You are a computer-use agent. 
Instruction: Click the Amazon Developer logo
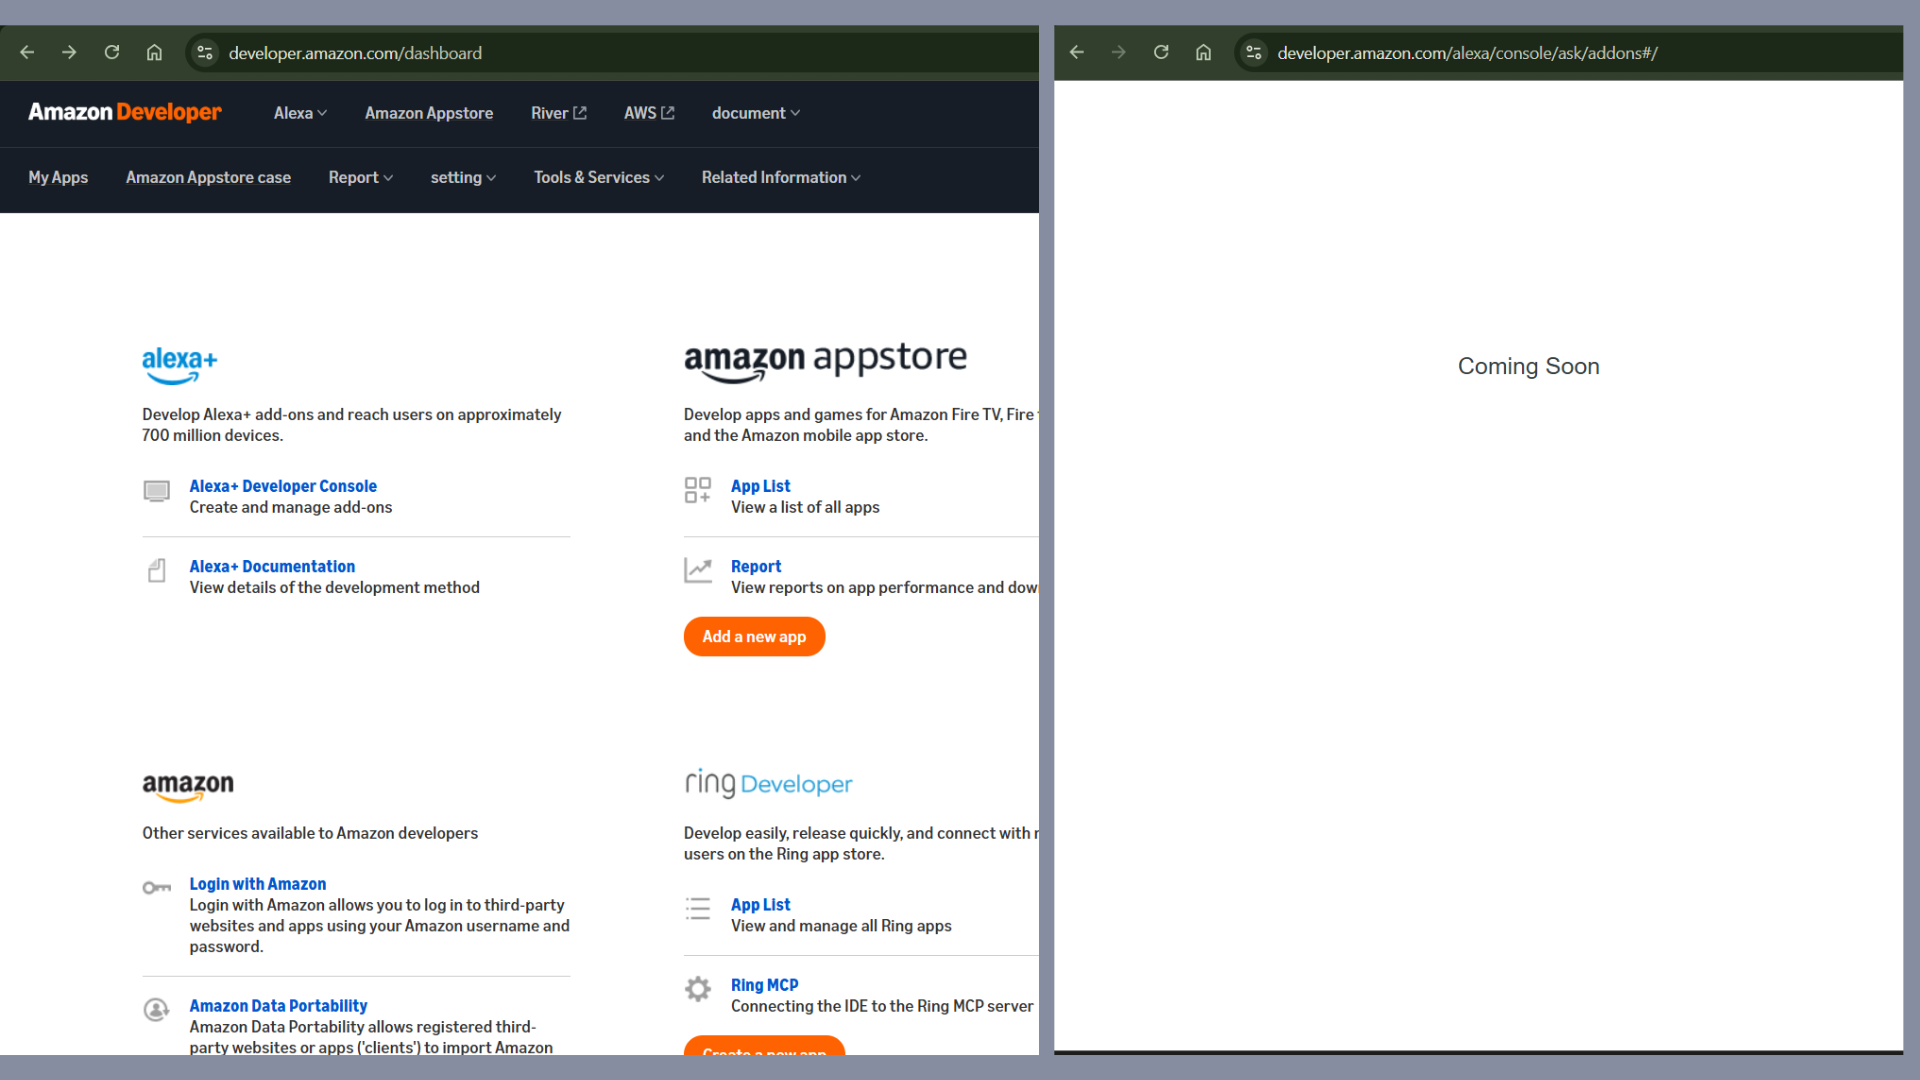tap(125, 113)
